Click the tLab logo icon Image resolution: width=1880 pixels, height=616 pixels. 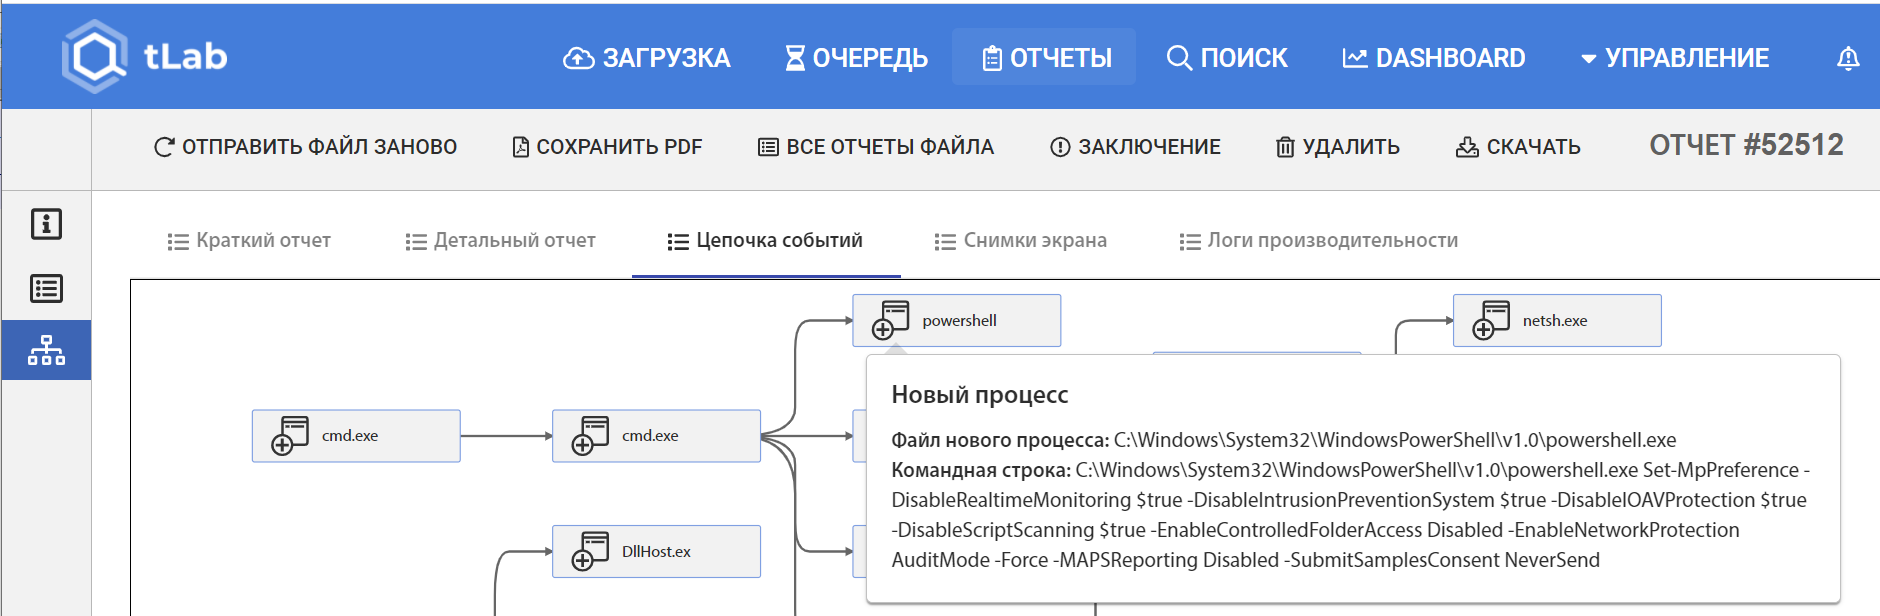coord(95,57)
